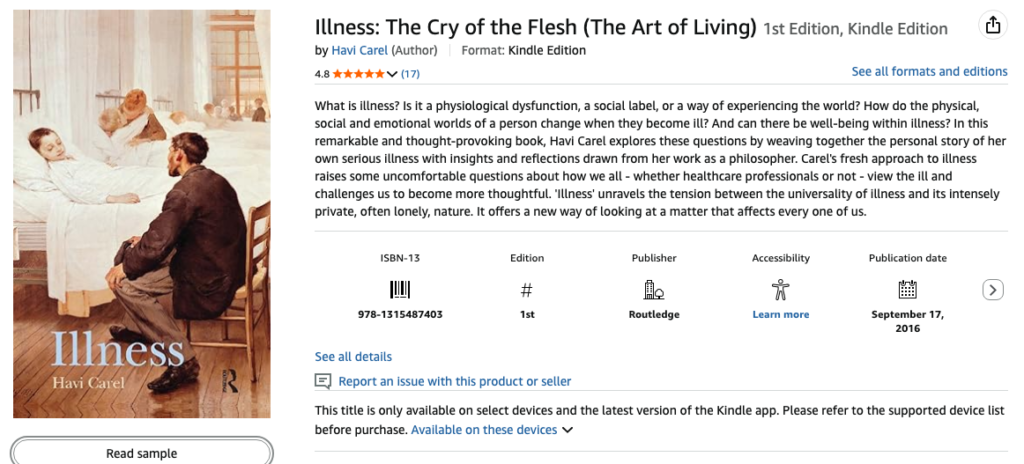Click the Edition hash symbol icon
This screenshot has height=464, width=1024.
[x=527, y=290]
